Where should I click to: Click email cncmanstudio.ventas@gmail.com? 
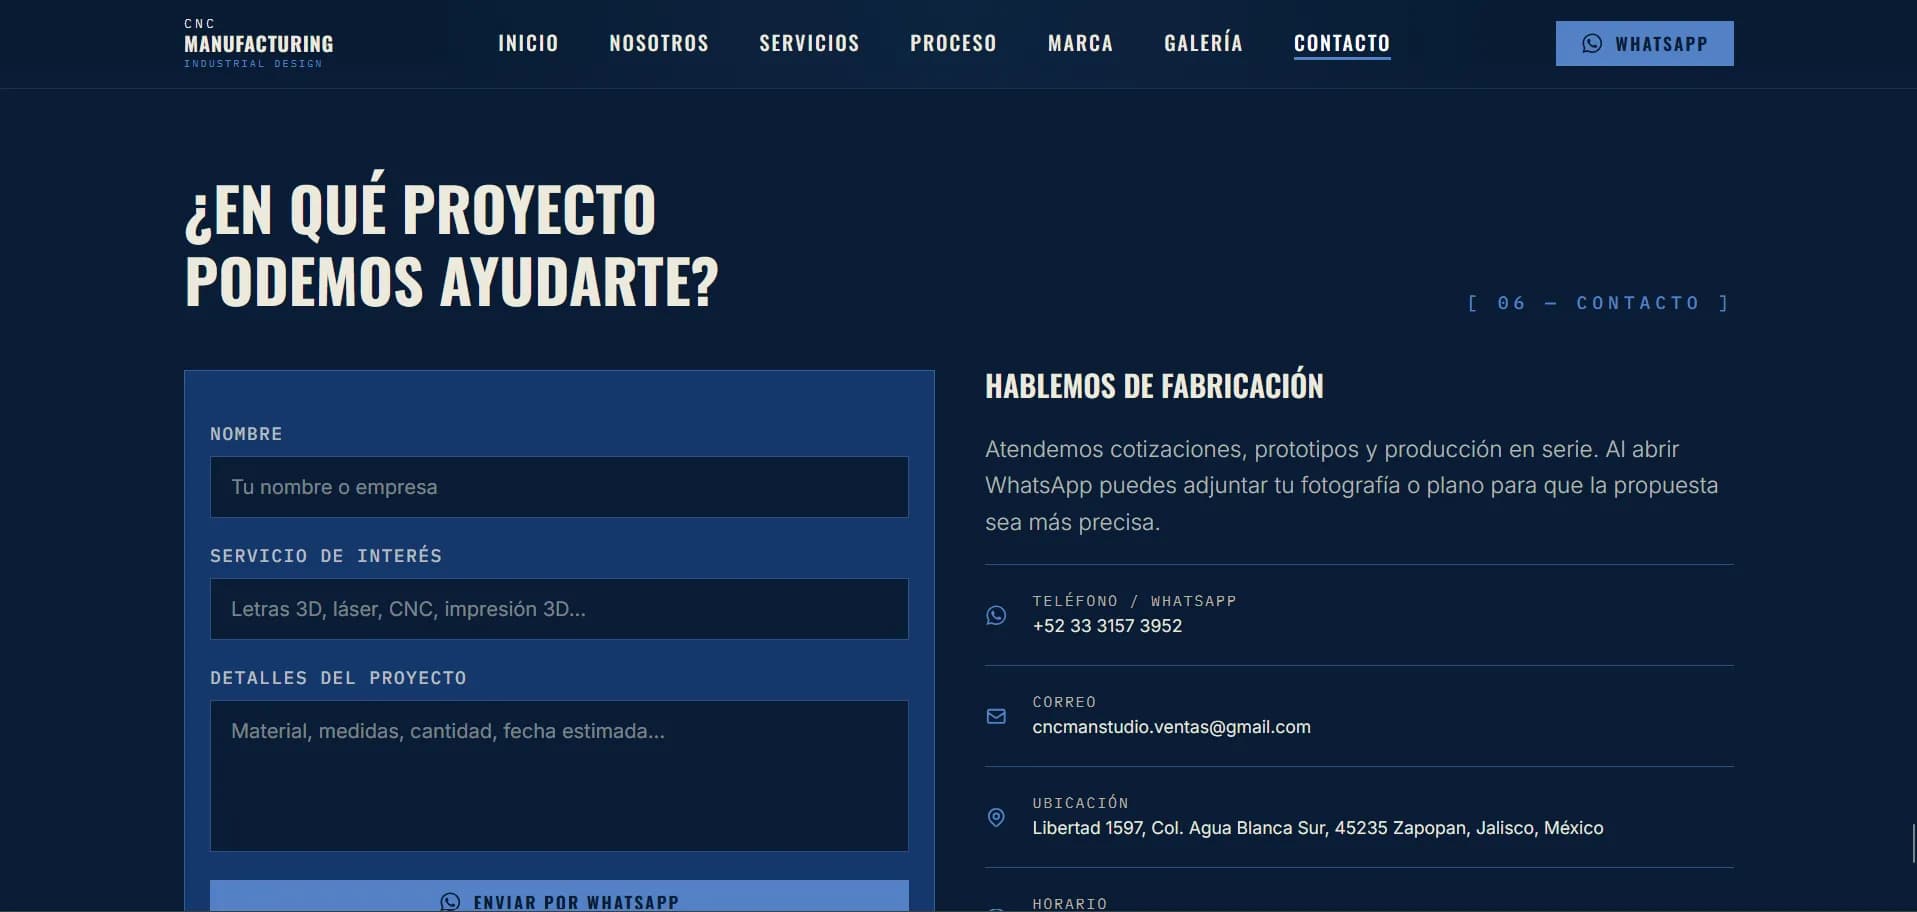point(1171,727)
